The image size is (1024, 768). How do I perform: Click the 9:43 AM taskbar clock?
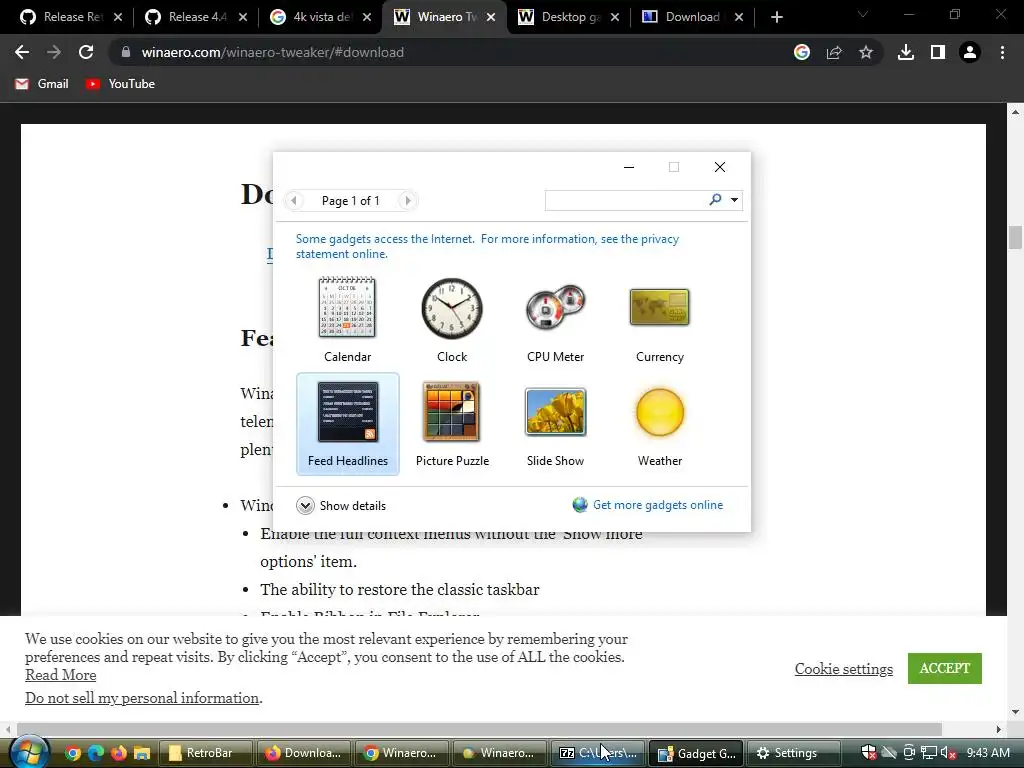988,753
